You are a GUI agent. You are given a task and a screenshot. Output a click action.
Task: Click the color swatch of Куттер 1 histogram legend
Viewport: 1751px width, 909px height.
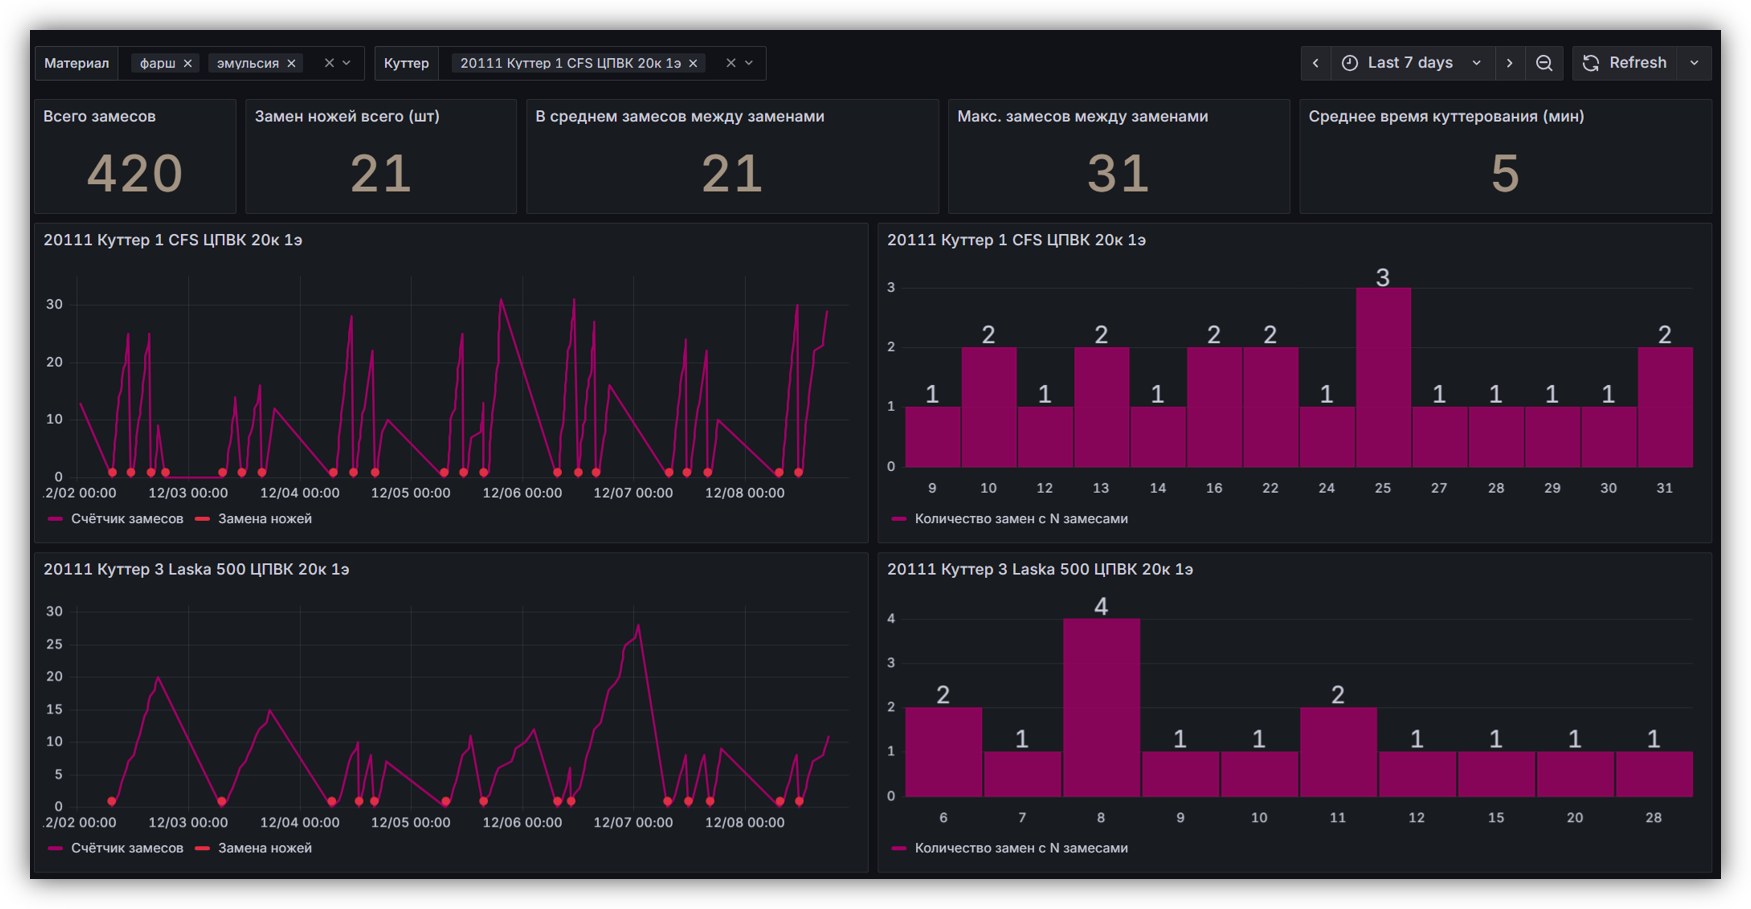(x=899, y=519)
